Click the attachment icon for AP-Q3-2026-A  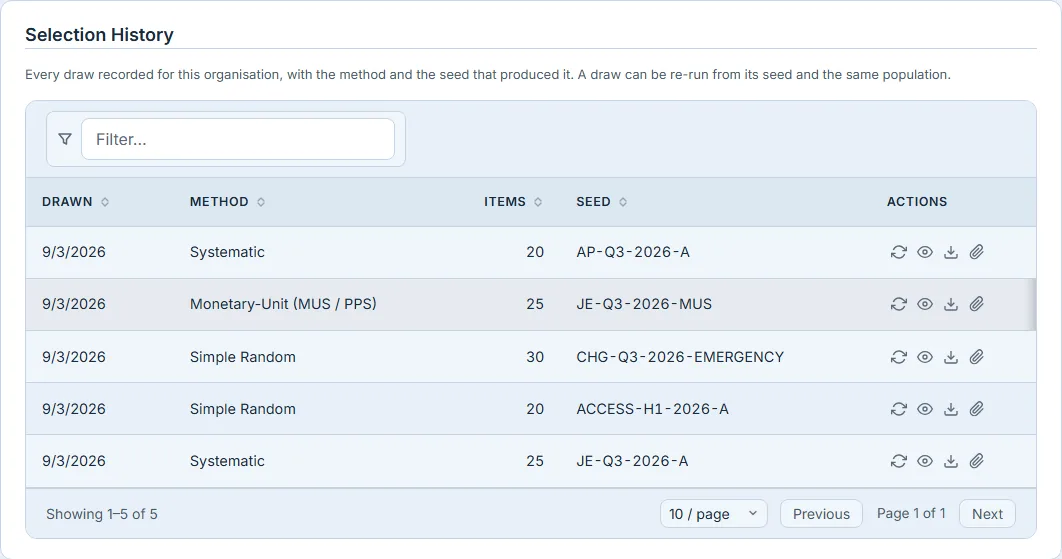click(977, 252)
